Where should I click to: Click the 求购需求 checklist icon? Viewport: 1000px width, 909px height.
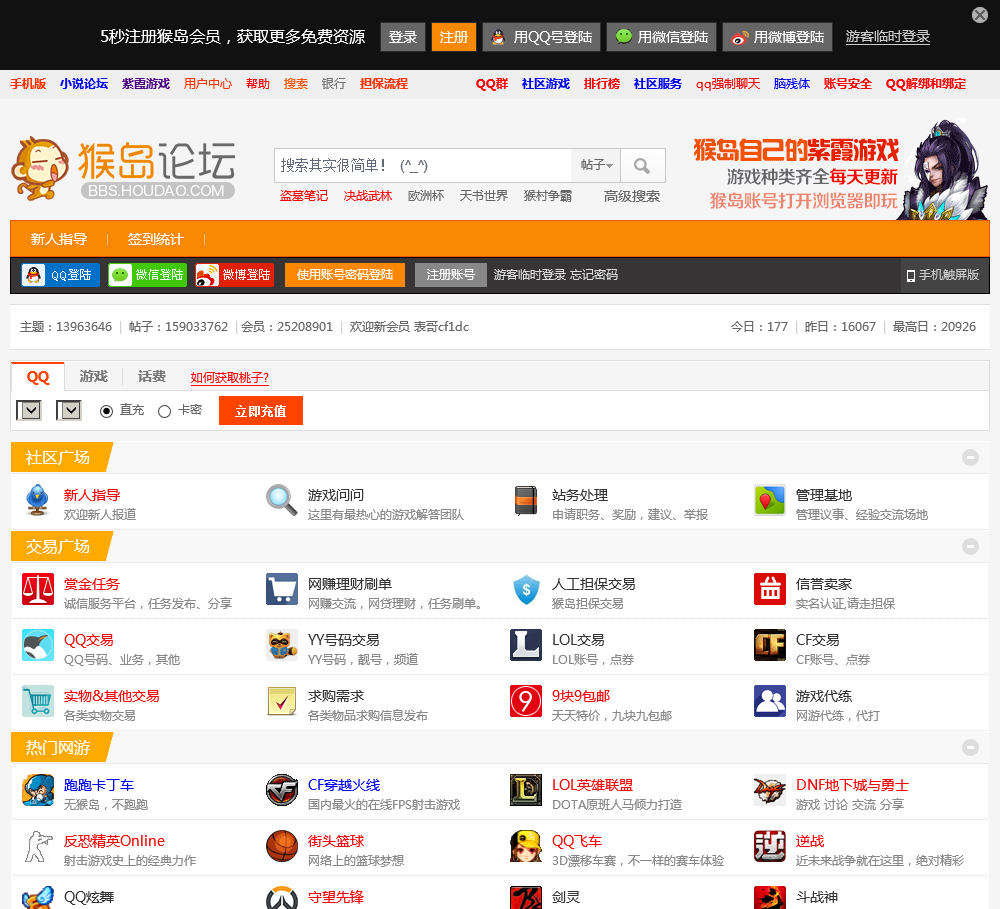(282, 701)
